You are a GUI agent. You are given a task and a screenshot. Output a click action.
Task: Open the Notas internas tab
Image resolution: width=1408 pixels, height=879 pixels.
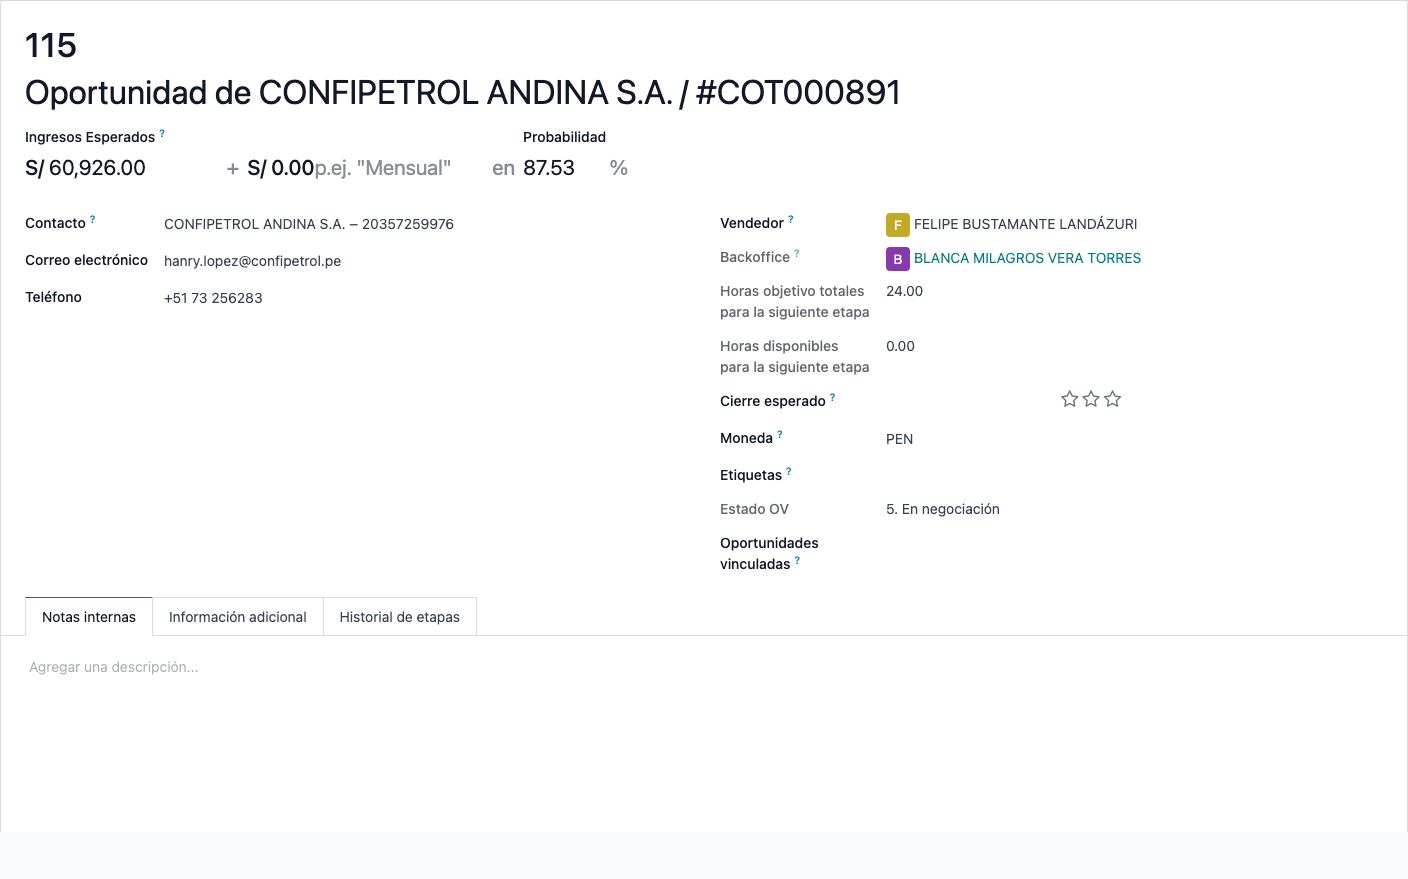pos(89,617)
